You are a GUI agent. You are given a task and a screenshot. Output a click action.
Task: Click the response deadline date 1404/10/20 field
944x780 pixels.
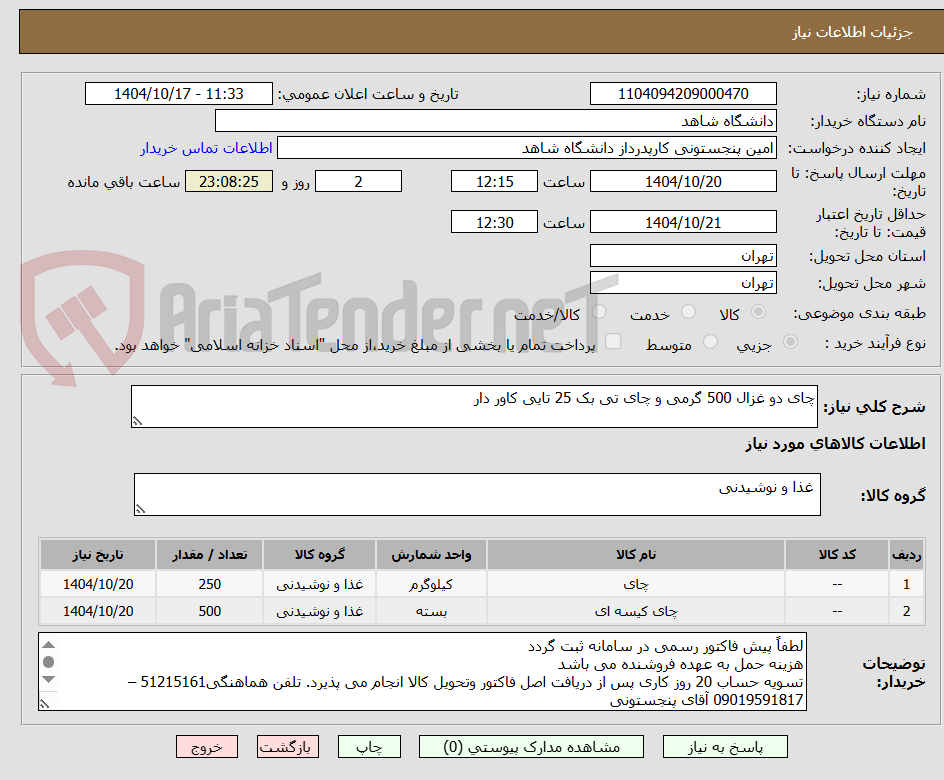click(x=683, y=181)
